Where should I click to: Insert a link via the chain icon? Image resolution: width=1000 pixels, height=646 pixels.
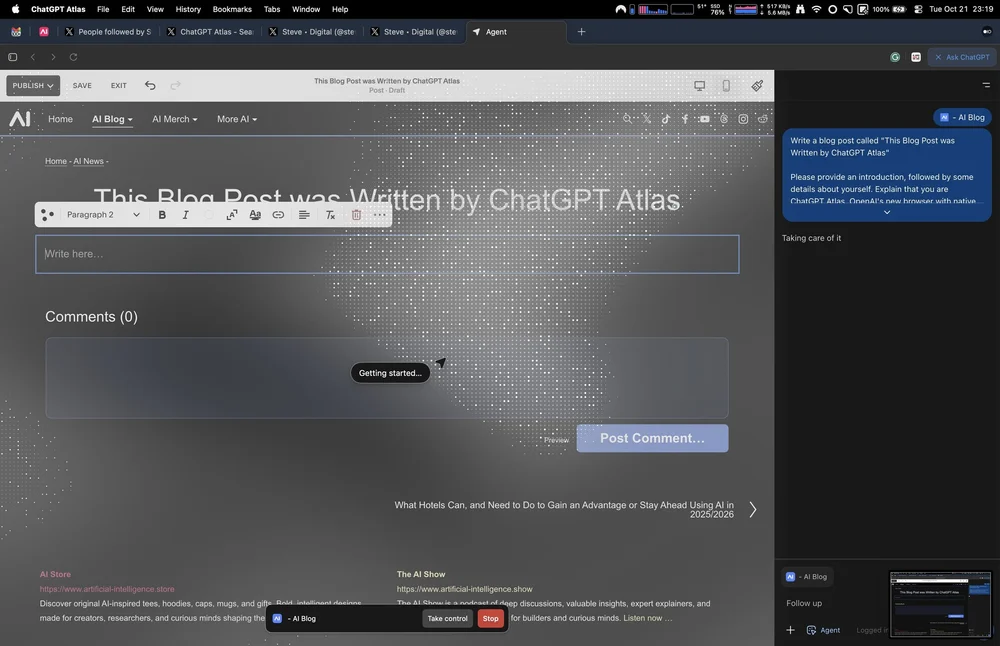pyautogui.click(x=278, y=215)
